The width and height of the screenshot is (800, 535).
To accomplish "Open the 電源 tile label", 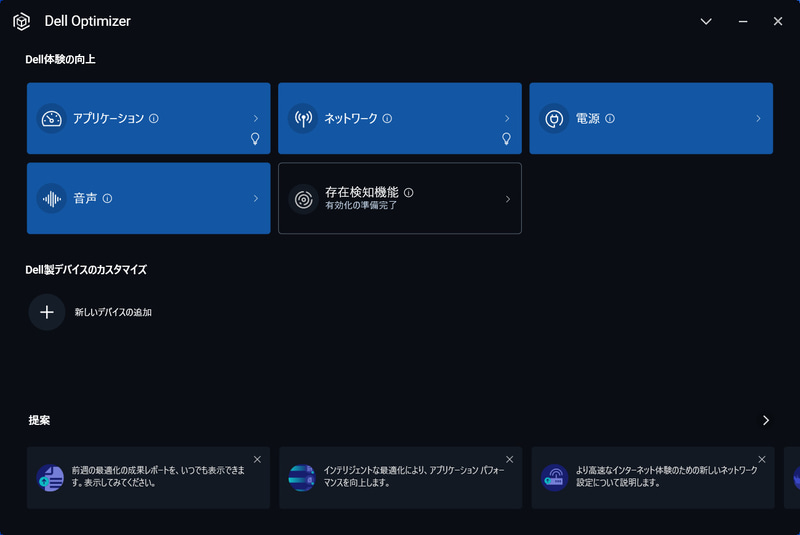I will [x=588, y=118].
